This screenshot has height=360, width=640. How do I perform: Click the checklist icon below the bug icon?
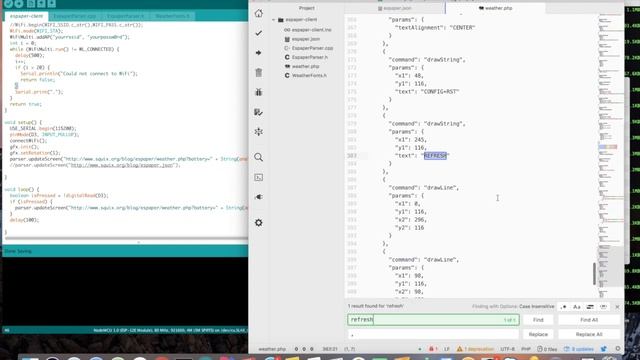[x=258, y=112]
